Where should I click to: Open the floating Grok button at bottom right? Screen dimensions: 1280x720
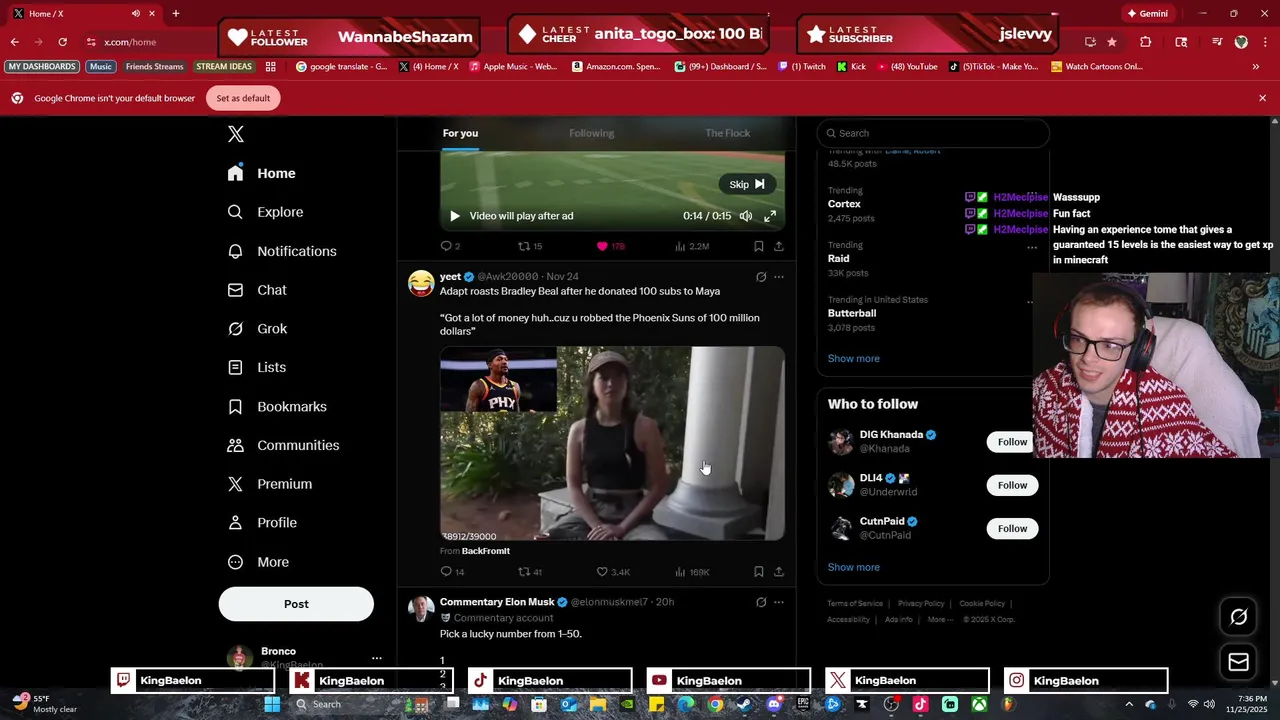click(1238, 617)
